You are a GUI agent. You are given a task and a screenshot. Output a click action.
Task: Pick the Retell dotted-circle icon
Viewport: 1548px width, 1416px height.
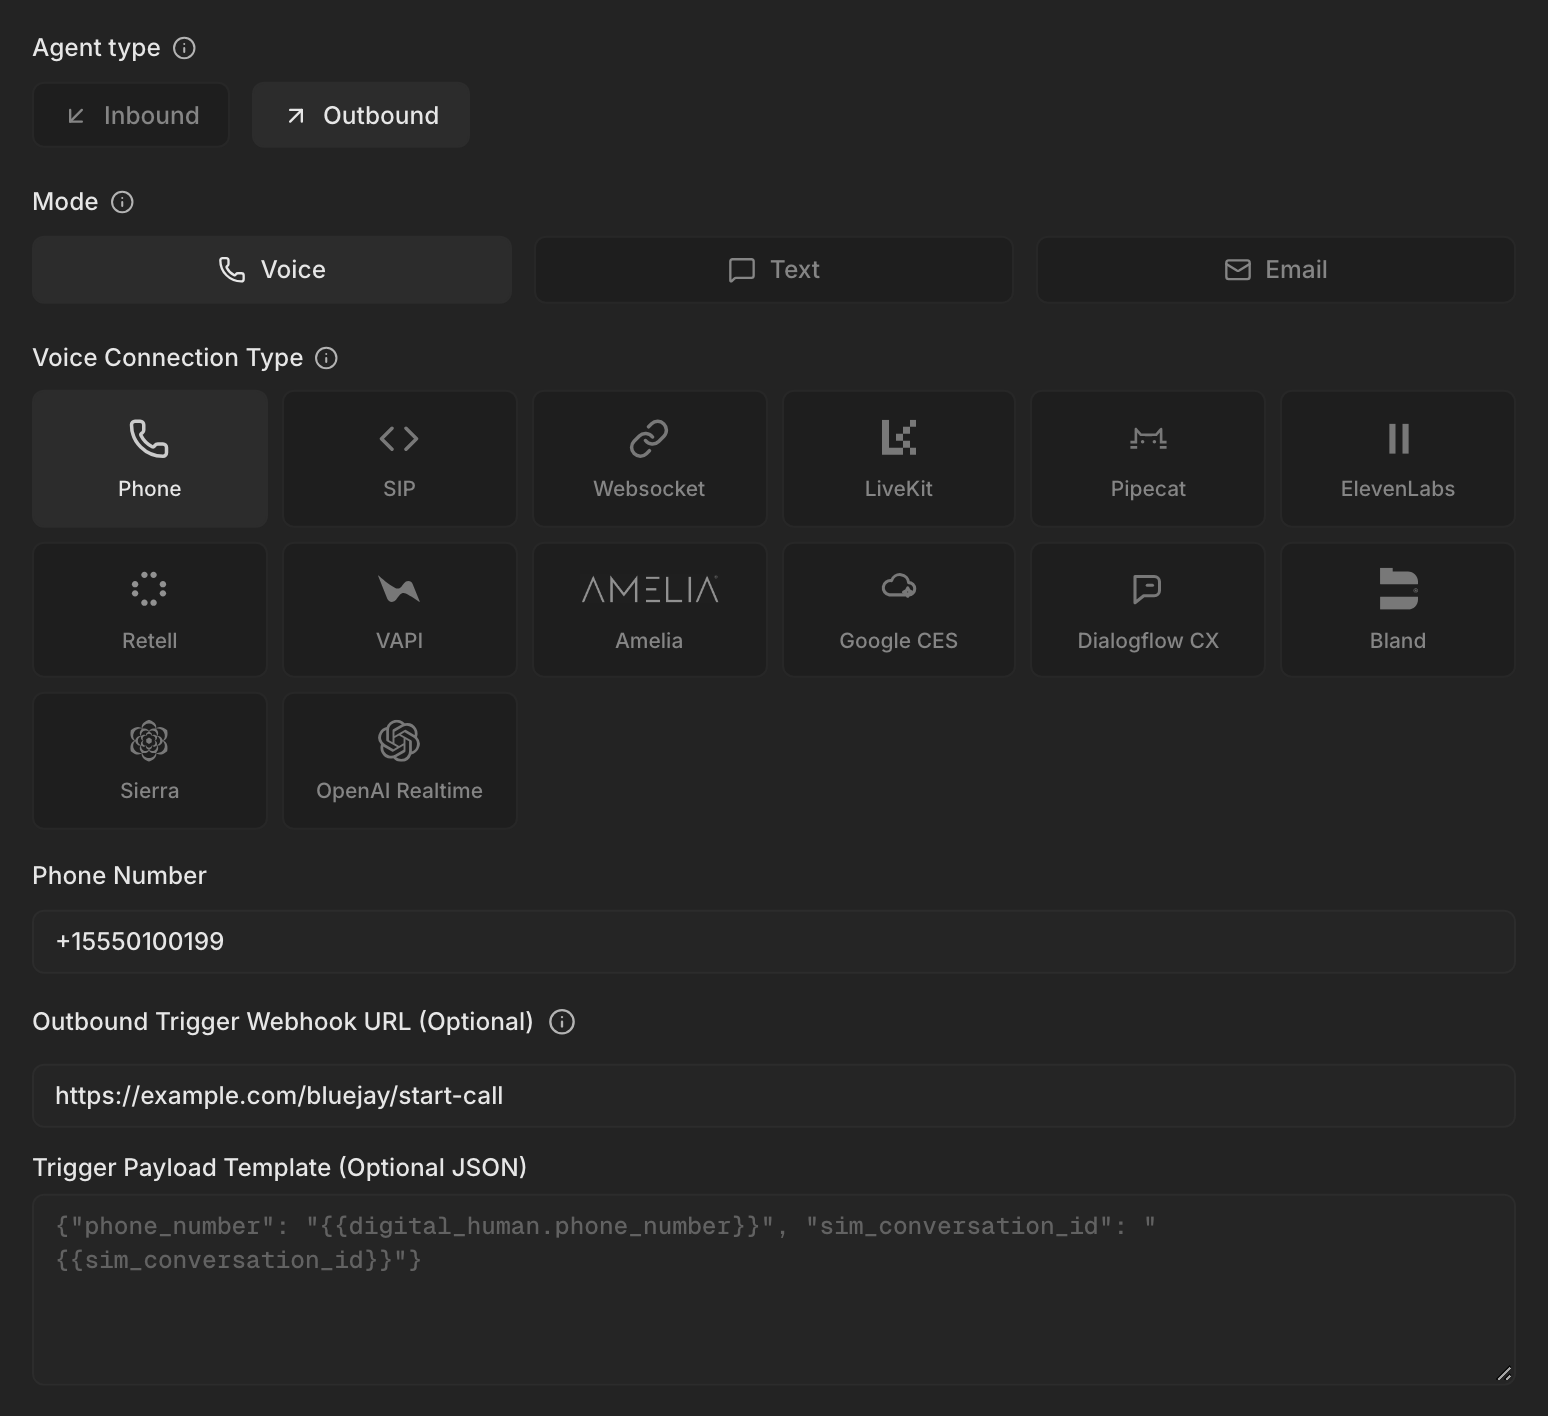tap(149, 589)
